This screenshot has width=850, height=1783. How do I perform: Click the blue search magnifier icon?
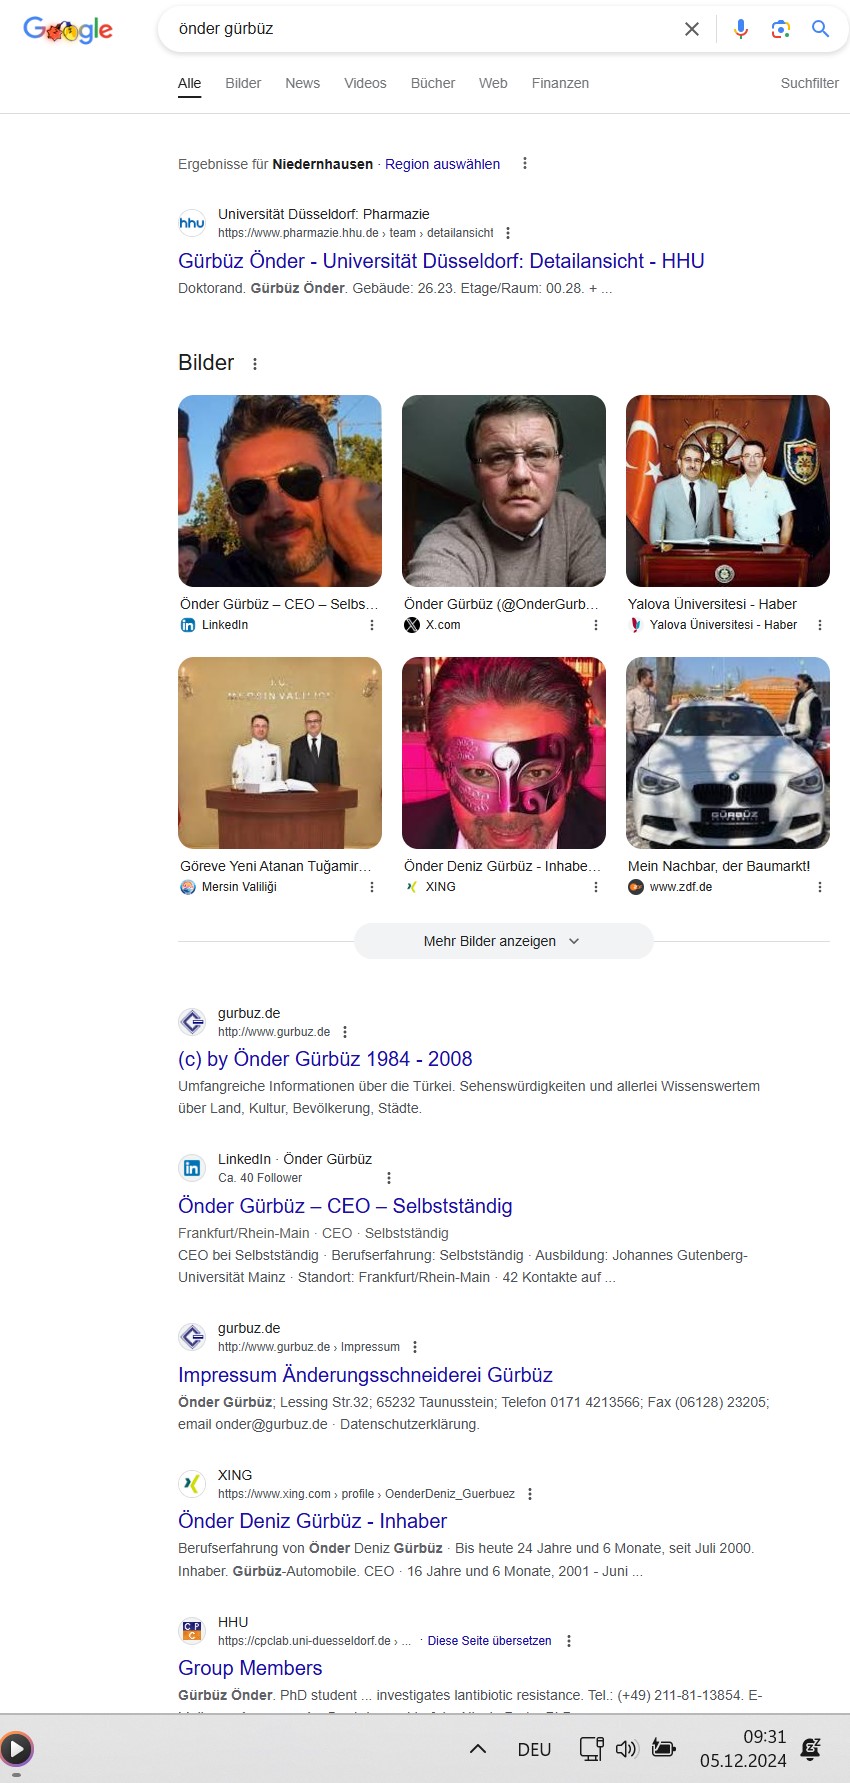pos(821,29)
